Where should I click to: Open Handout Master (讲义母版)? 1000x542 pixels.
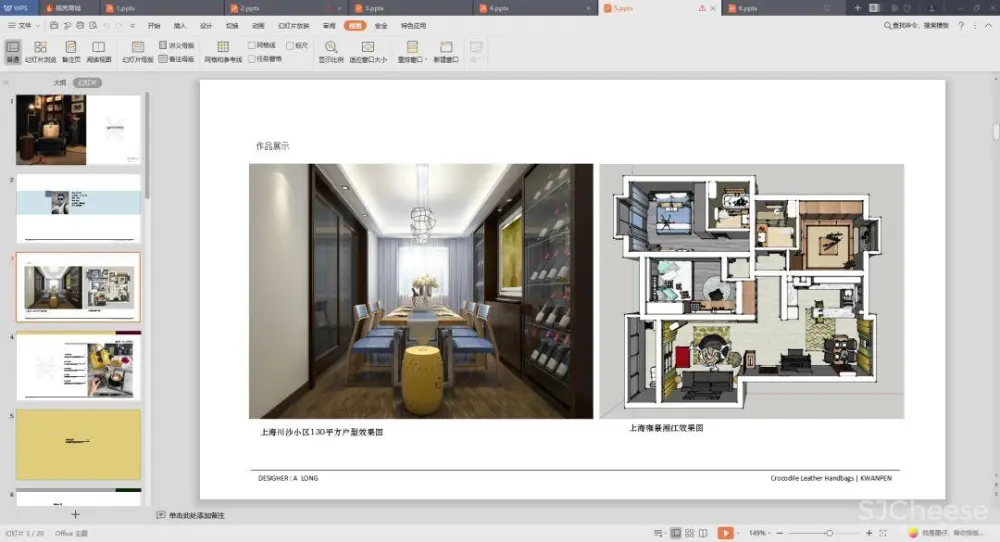pyautogui.click(x=177, y=45)
